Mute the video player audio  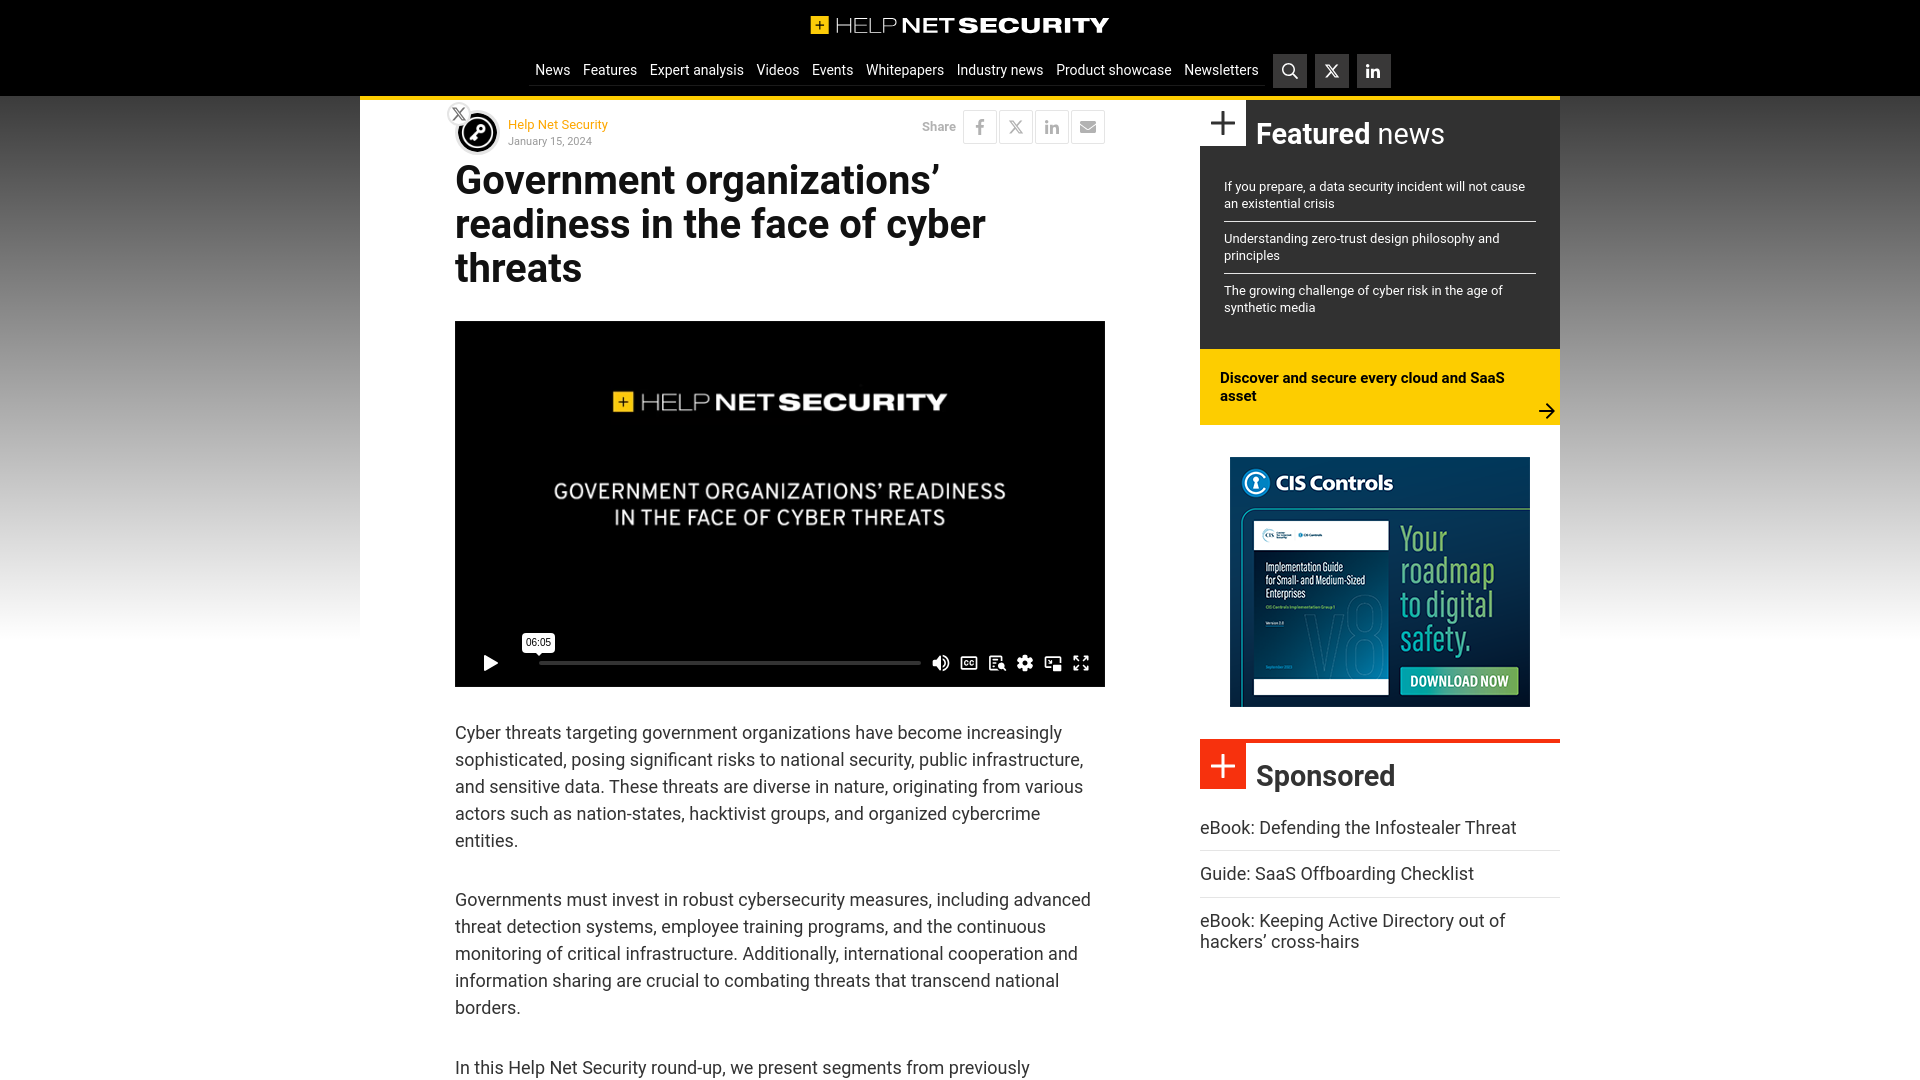point(942,663)
